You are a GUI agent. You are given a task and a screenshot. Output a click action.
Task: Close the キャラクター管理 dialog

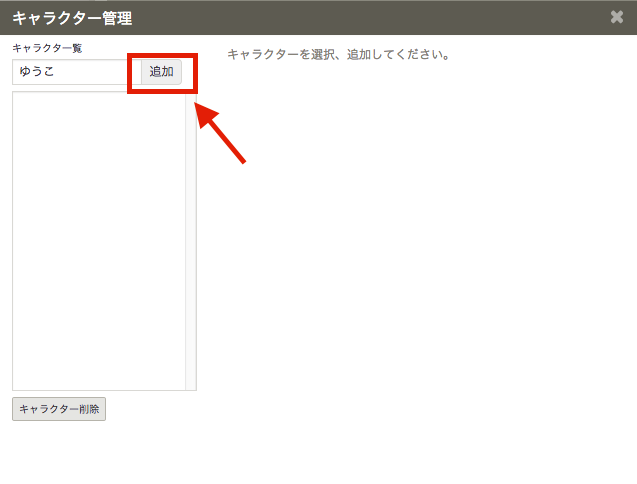(617, 17)
